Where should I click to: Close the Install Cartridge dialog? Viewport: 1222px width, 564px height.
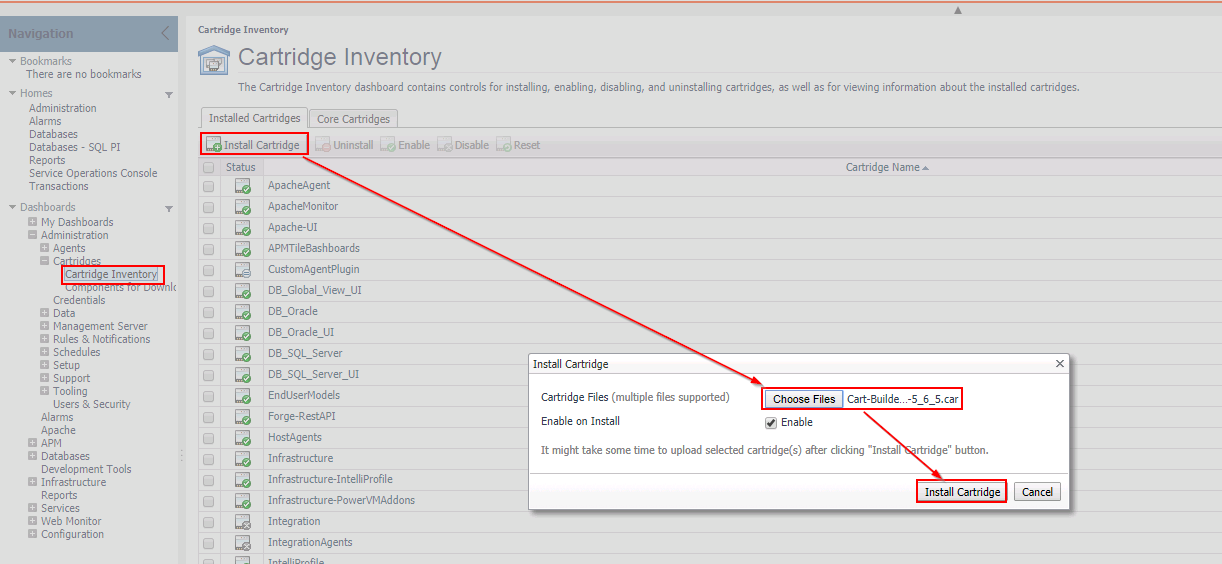tap(1058, 364)
